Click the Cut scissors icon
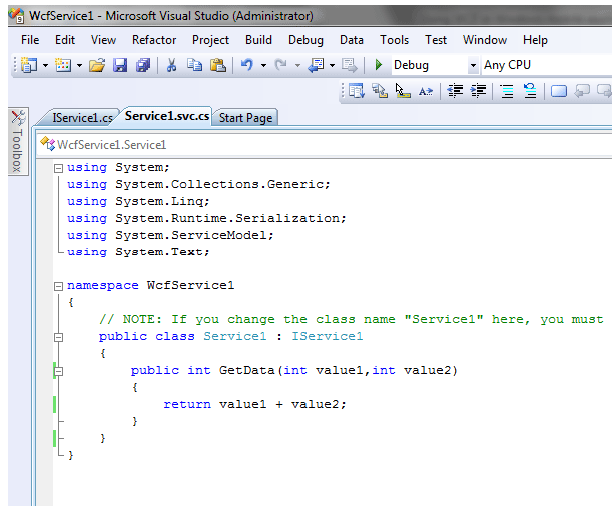The image size is (612, 506). coord(171,65)
